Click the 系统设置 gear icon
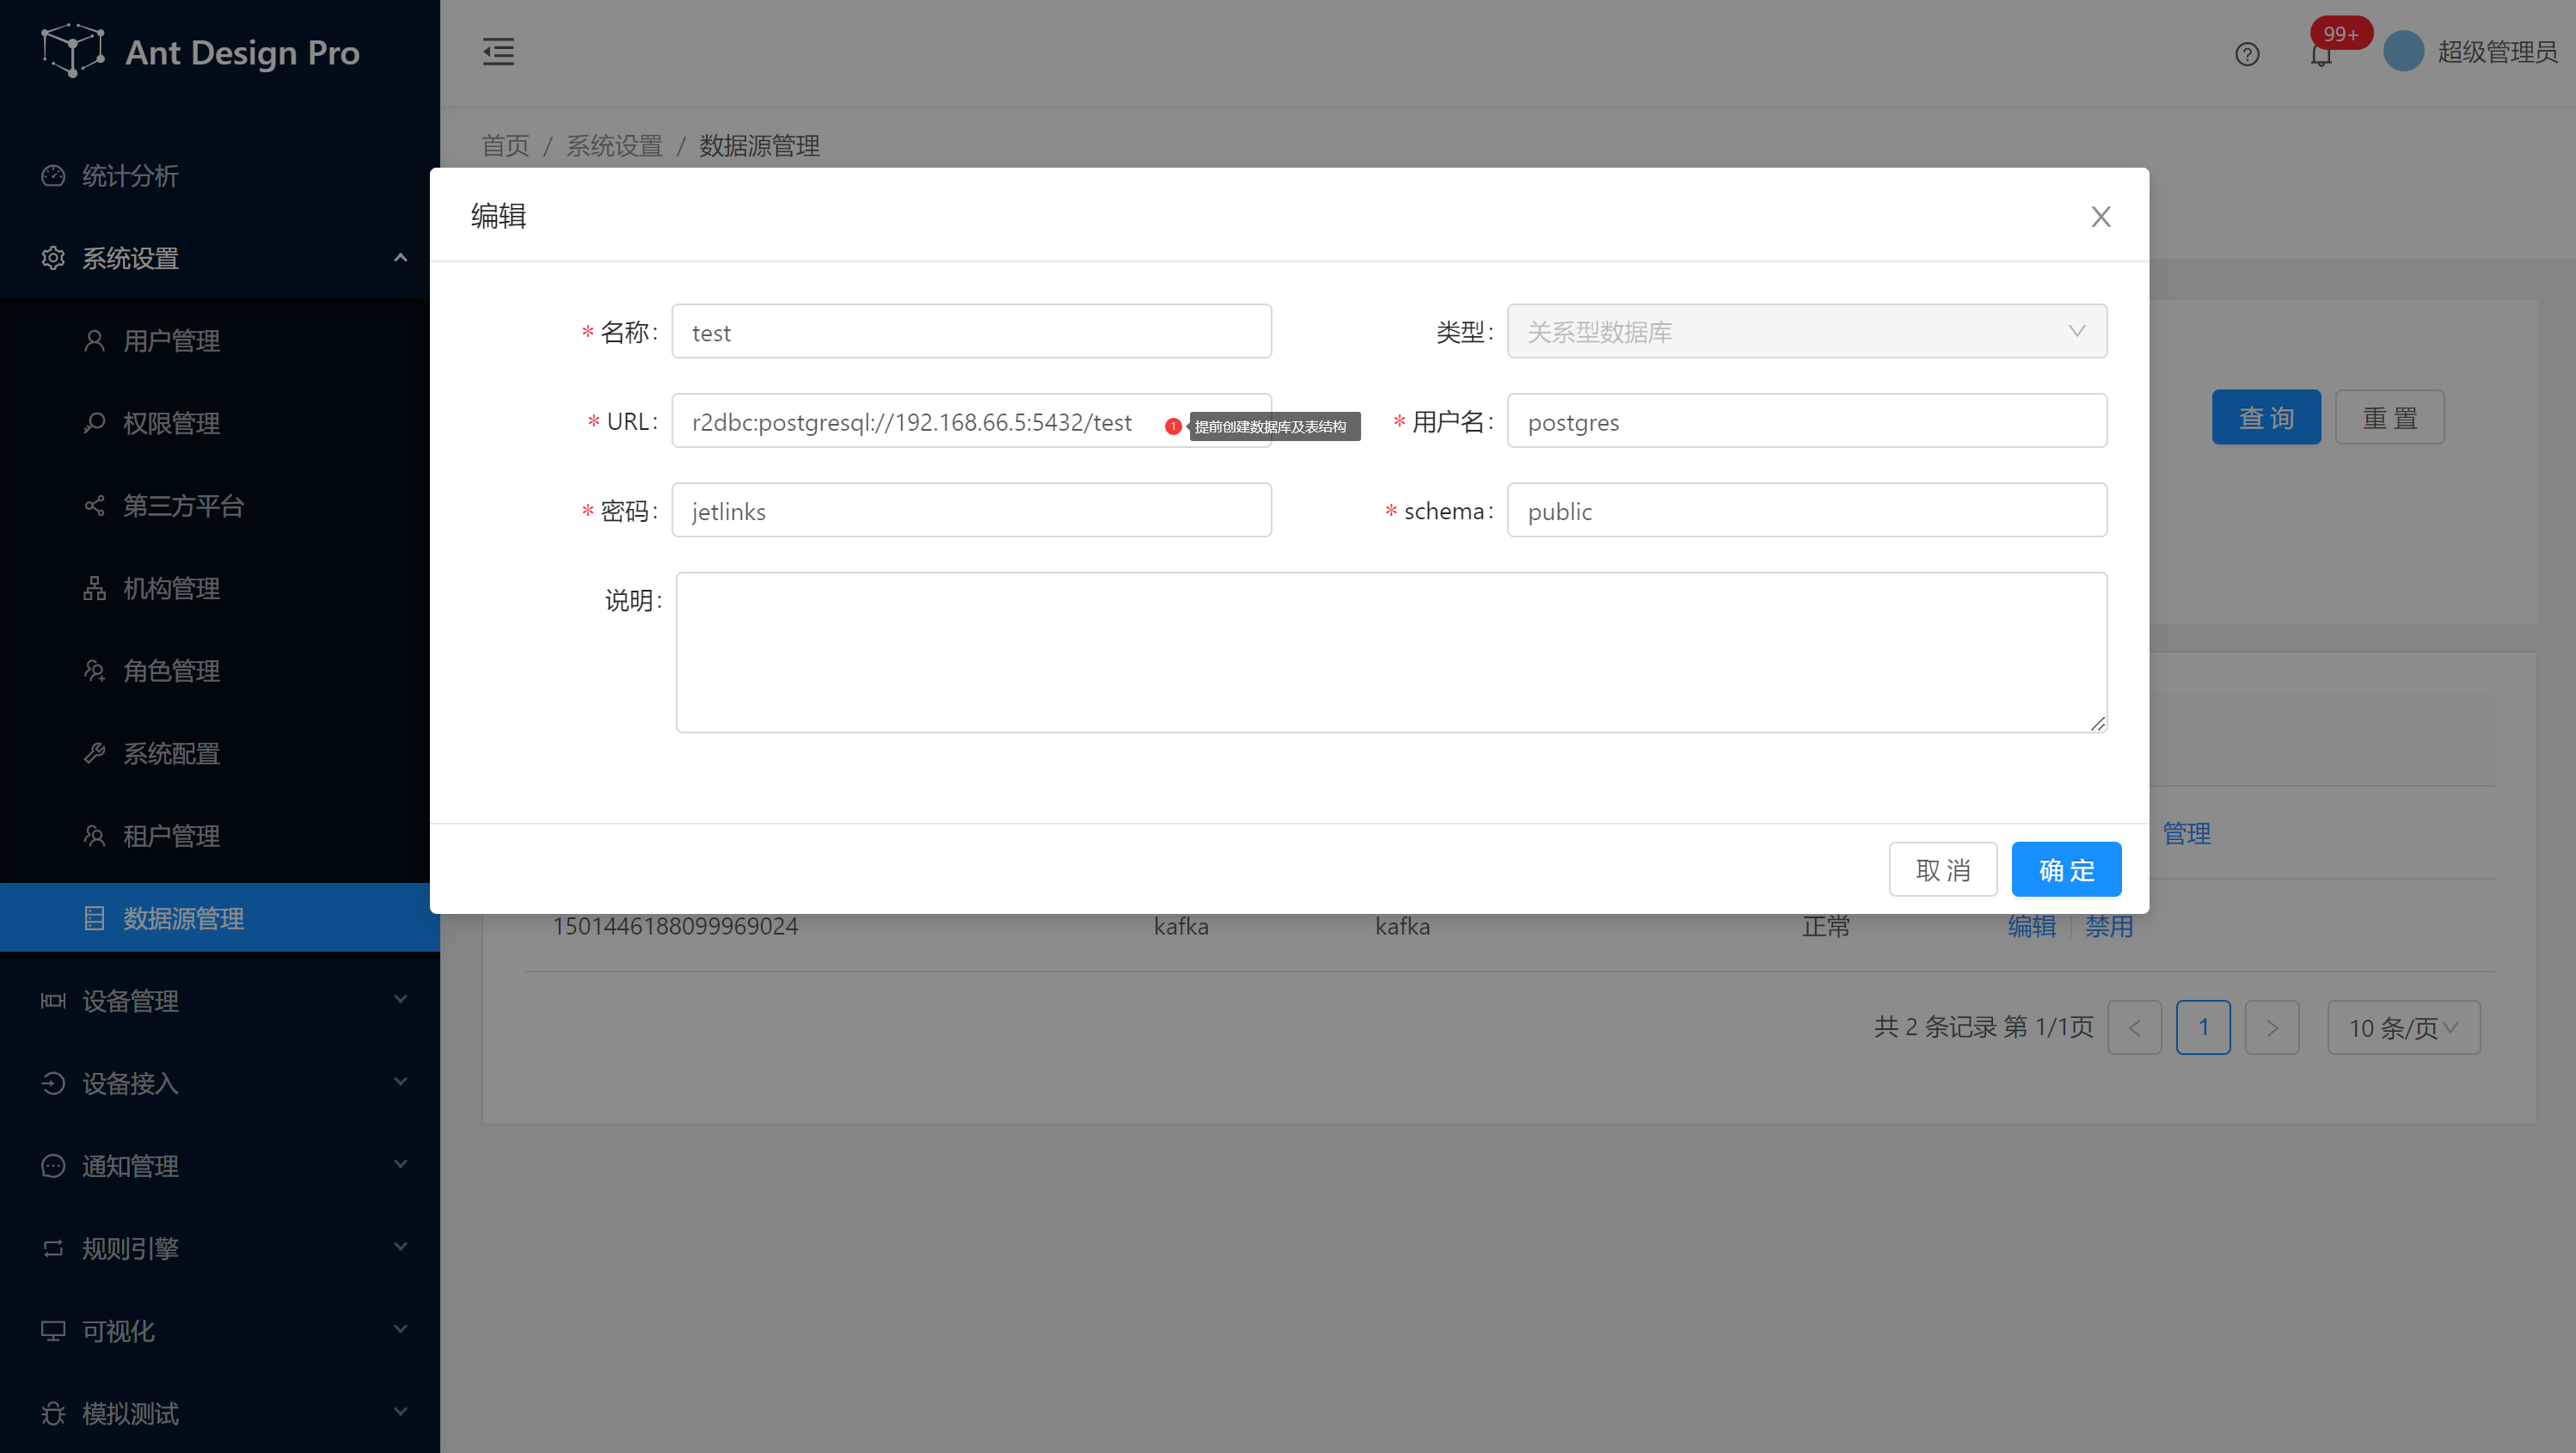The width and height of the screenshot is (2576, 1453). [x=53, y=258]
